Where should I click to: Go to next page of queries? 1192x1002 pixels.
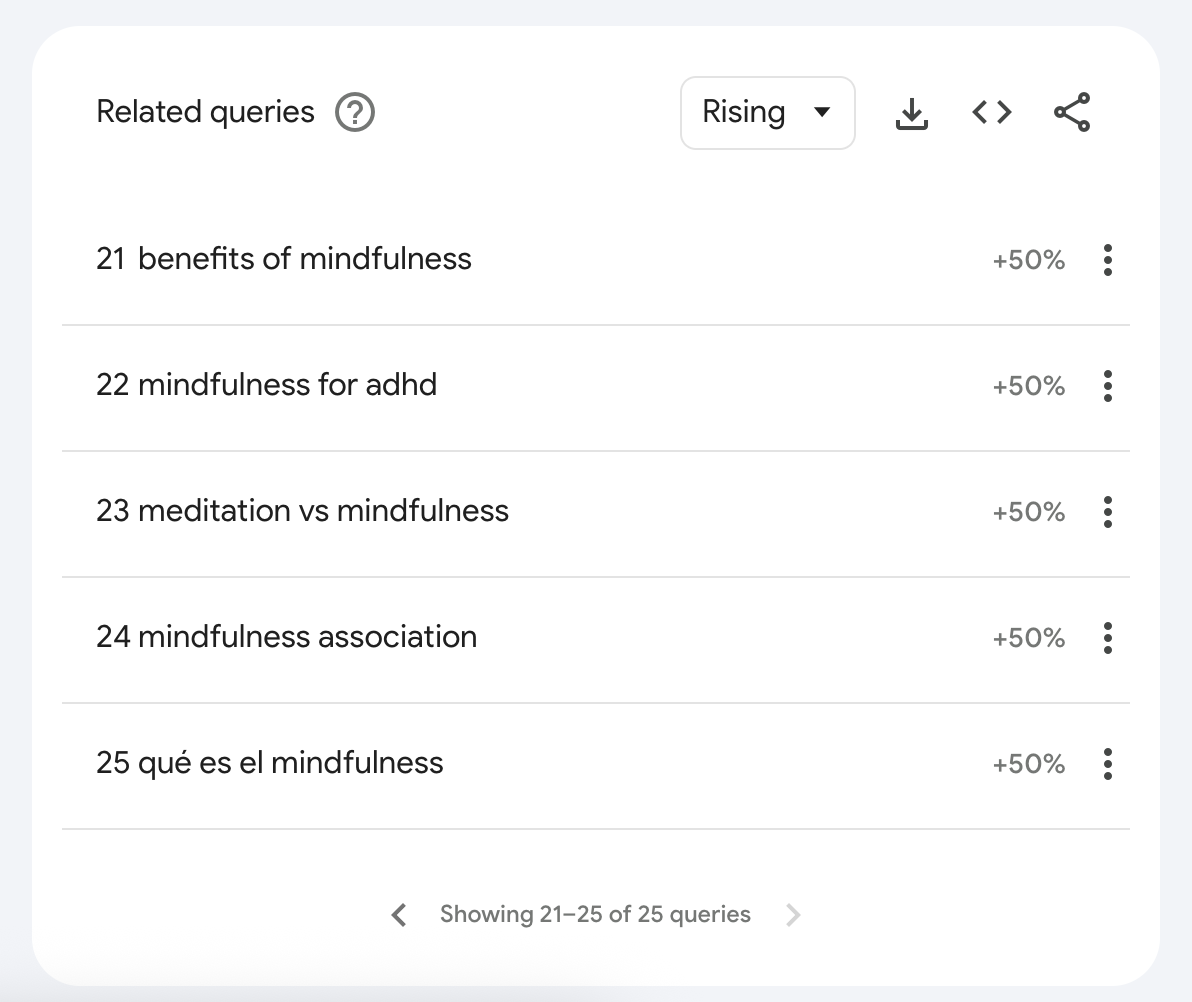[793, 915]
